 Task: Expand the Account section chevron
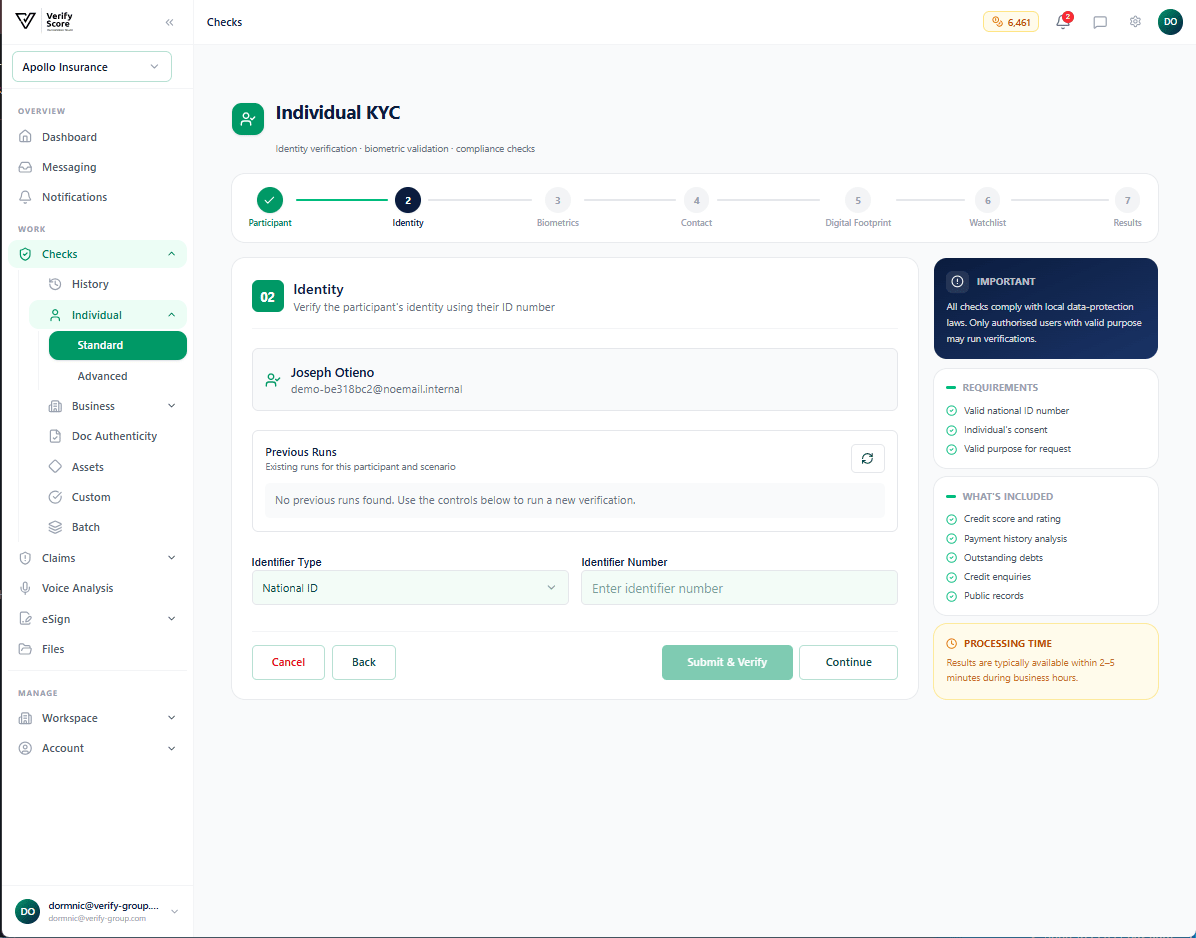coord(172,748)
